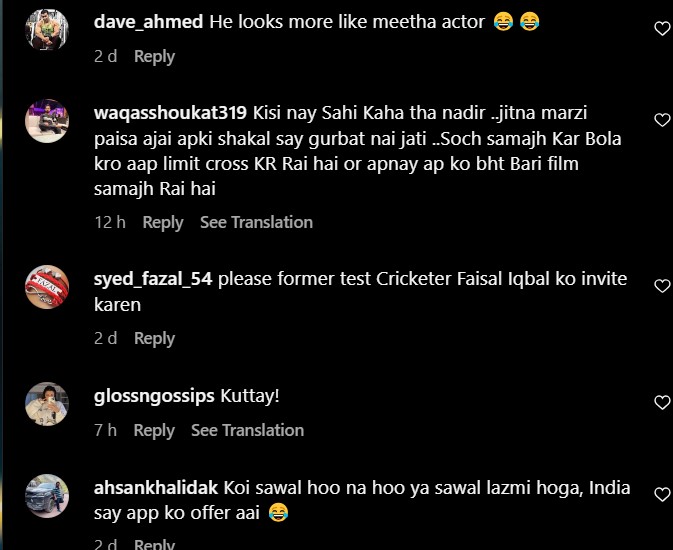Viewport: 673px width, 550px height.
Task: Open glossngossips profile picture
Action: (x=46, y=404)
